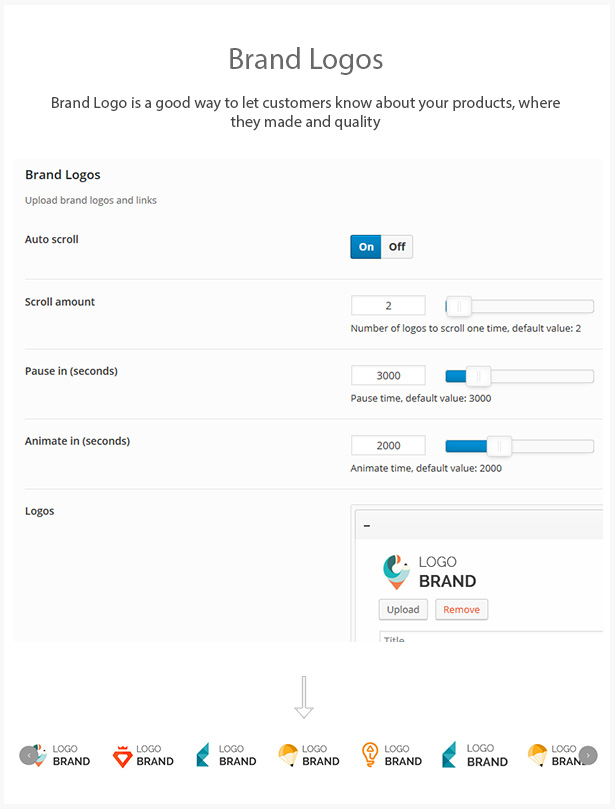Click the Scroll amount slider handle

pyautogui.click(x=458, y=306)
